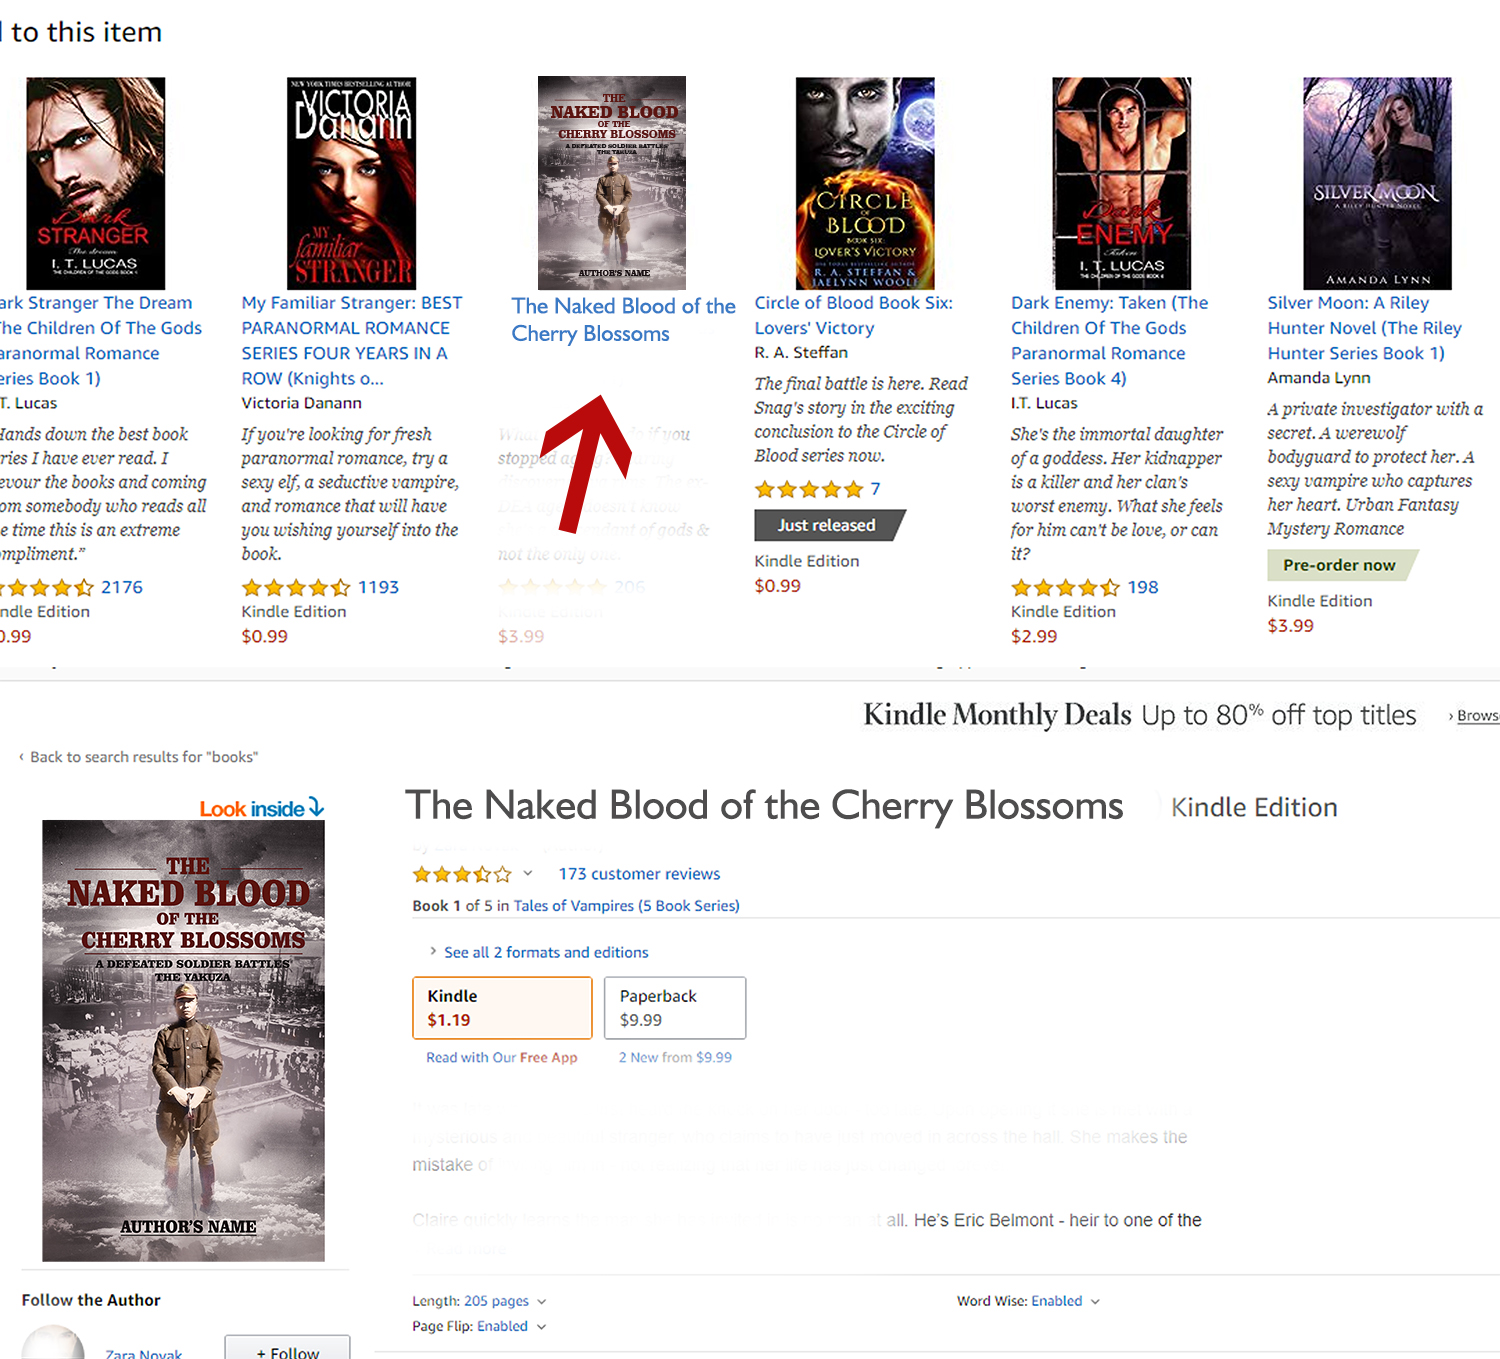Screen dimensions: 1500x1359
Task: Click Pre-order now badge for Silver Moon
Action: pyautogui.click(x=1341, y=565)
